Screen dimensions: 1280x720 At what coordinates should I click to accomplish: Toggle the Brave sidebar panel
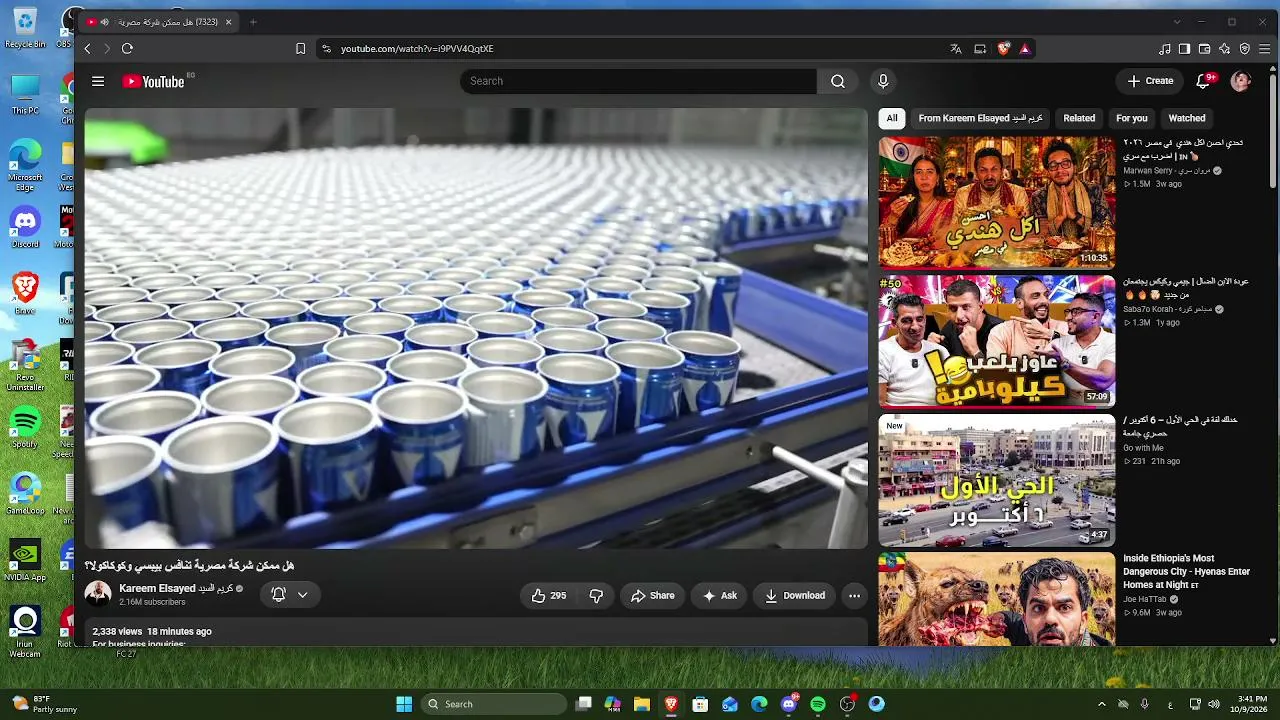click(1185, 48)
